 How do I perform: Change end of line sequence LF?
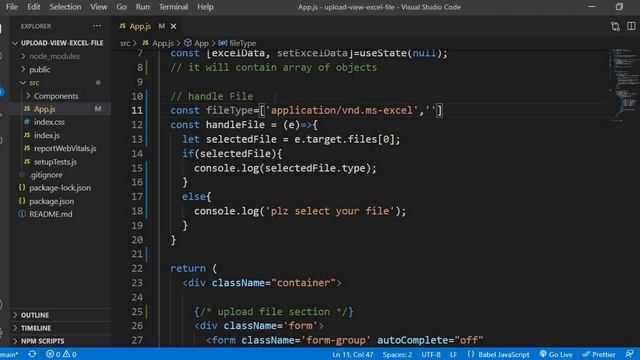point(453,354)
